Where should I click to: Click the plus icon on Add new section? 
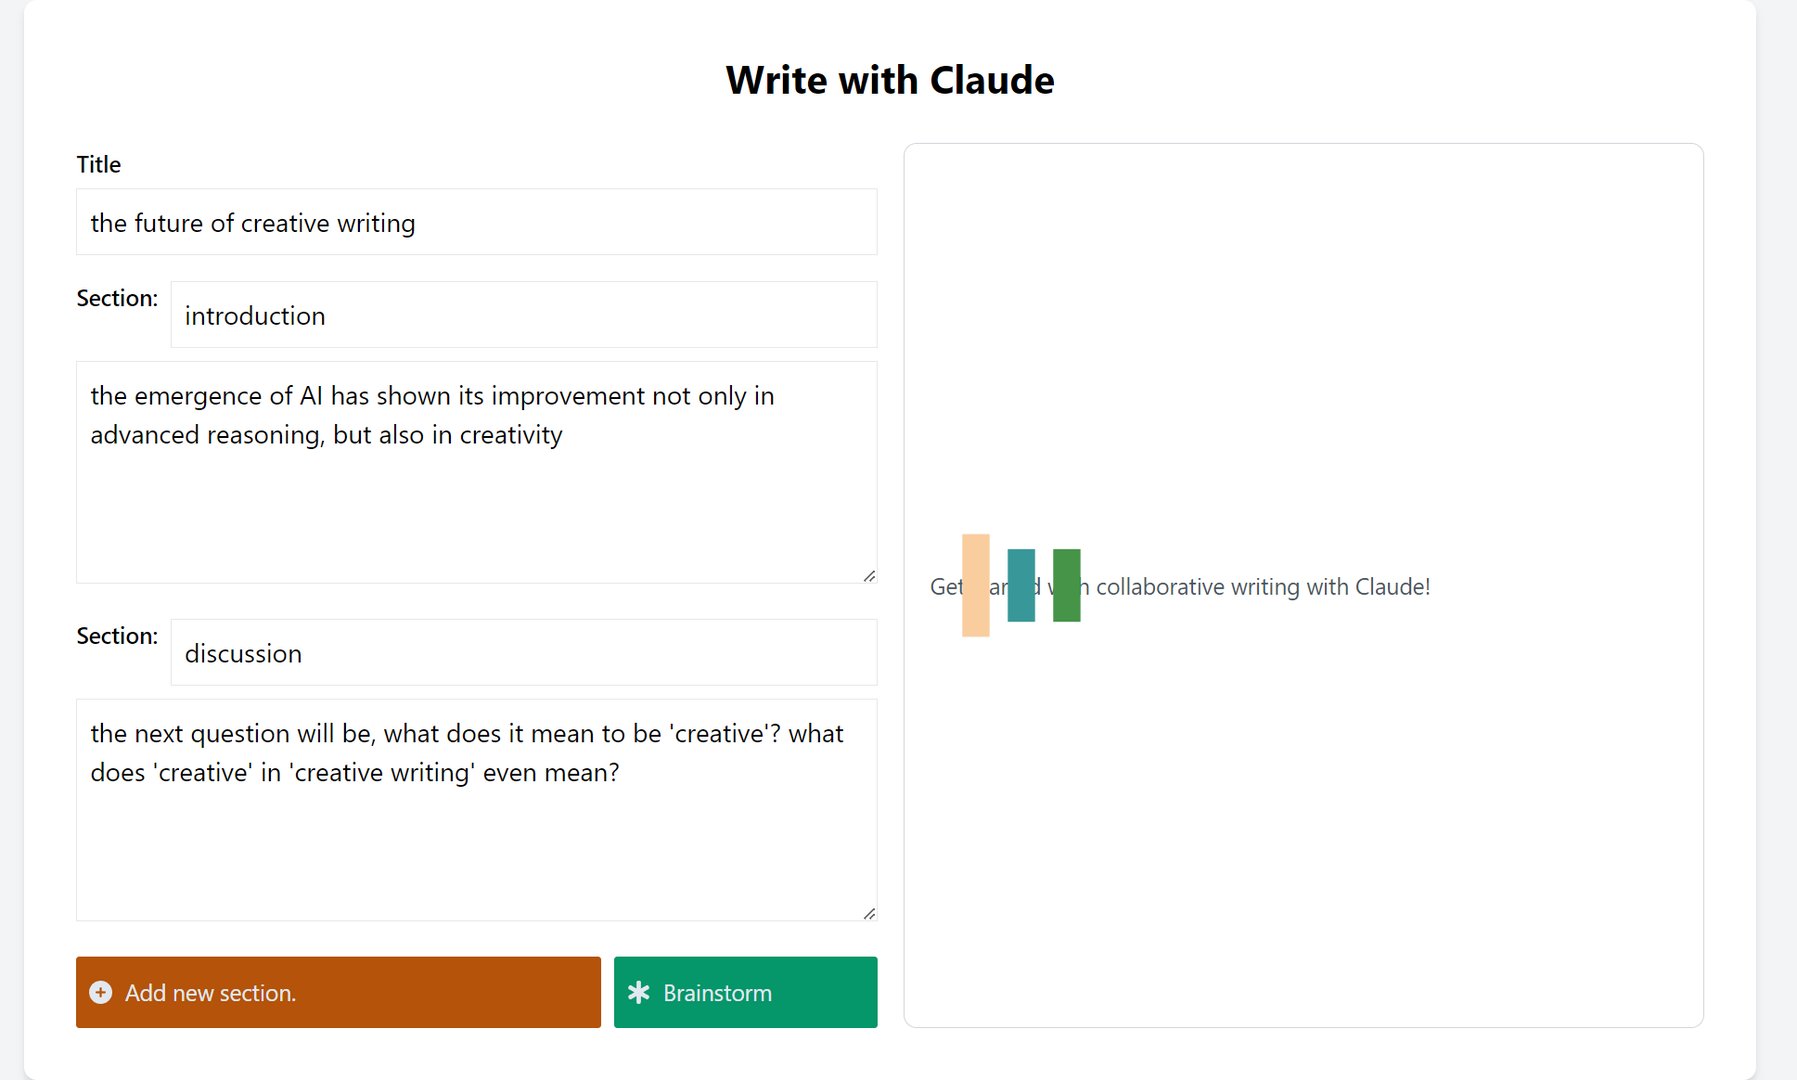pyautogui.click(x=101, y=992)
